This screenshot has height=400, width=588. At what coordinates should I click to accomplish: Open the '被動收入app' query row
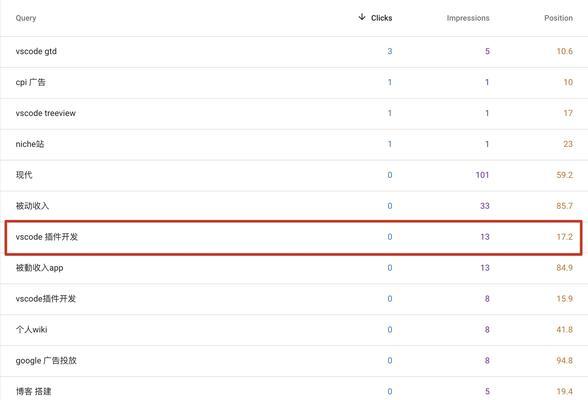click(x=294, y=268)
